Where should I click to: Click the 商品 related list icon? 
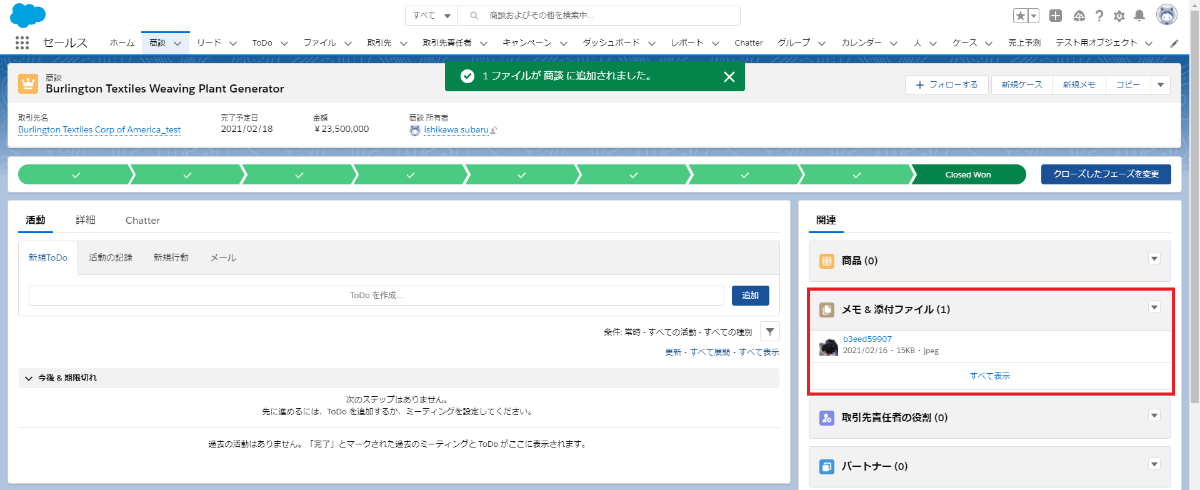tap(827, 261)
